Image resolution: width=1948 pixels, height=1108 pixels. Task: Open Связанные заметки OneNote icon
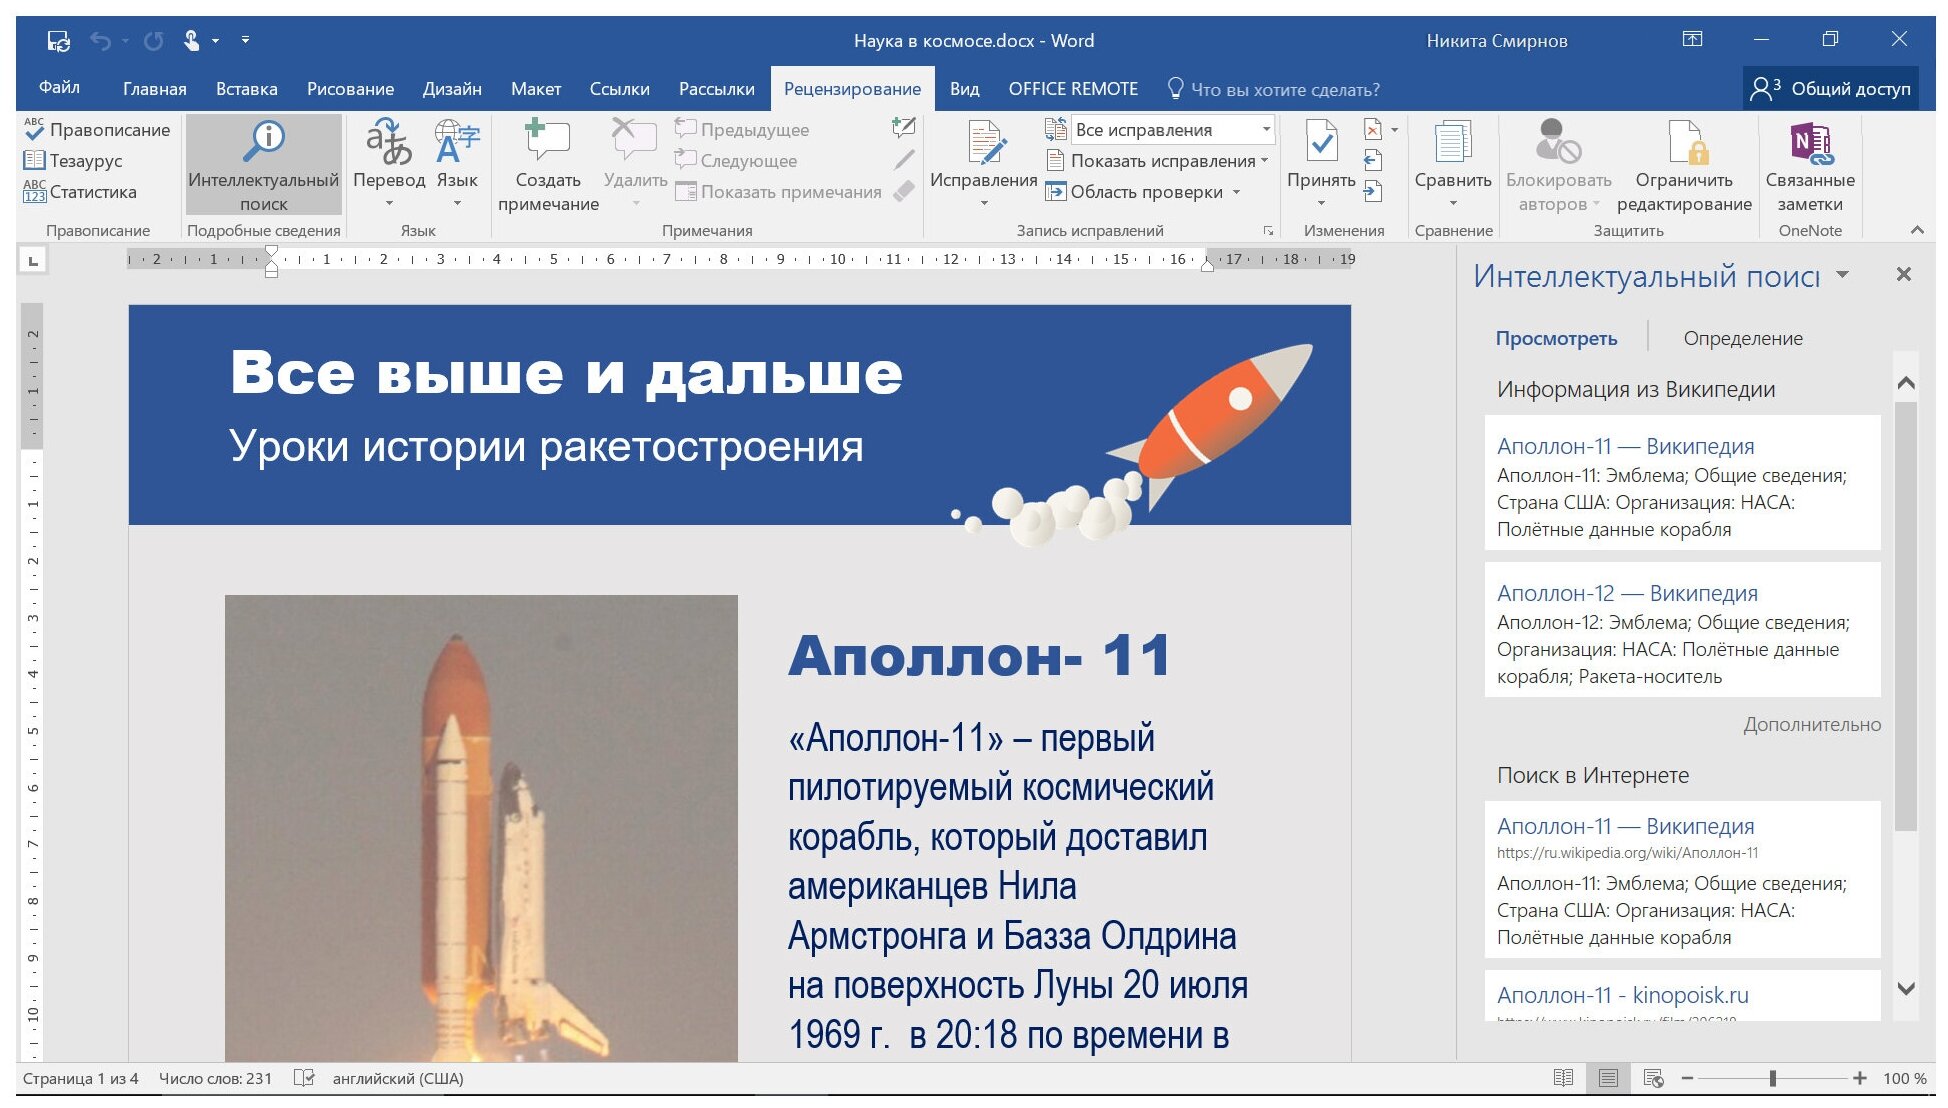tap(1809, 143)
